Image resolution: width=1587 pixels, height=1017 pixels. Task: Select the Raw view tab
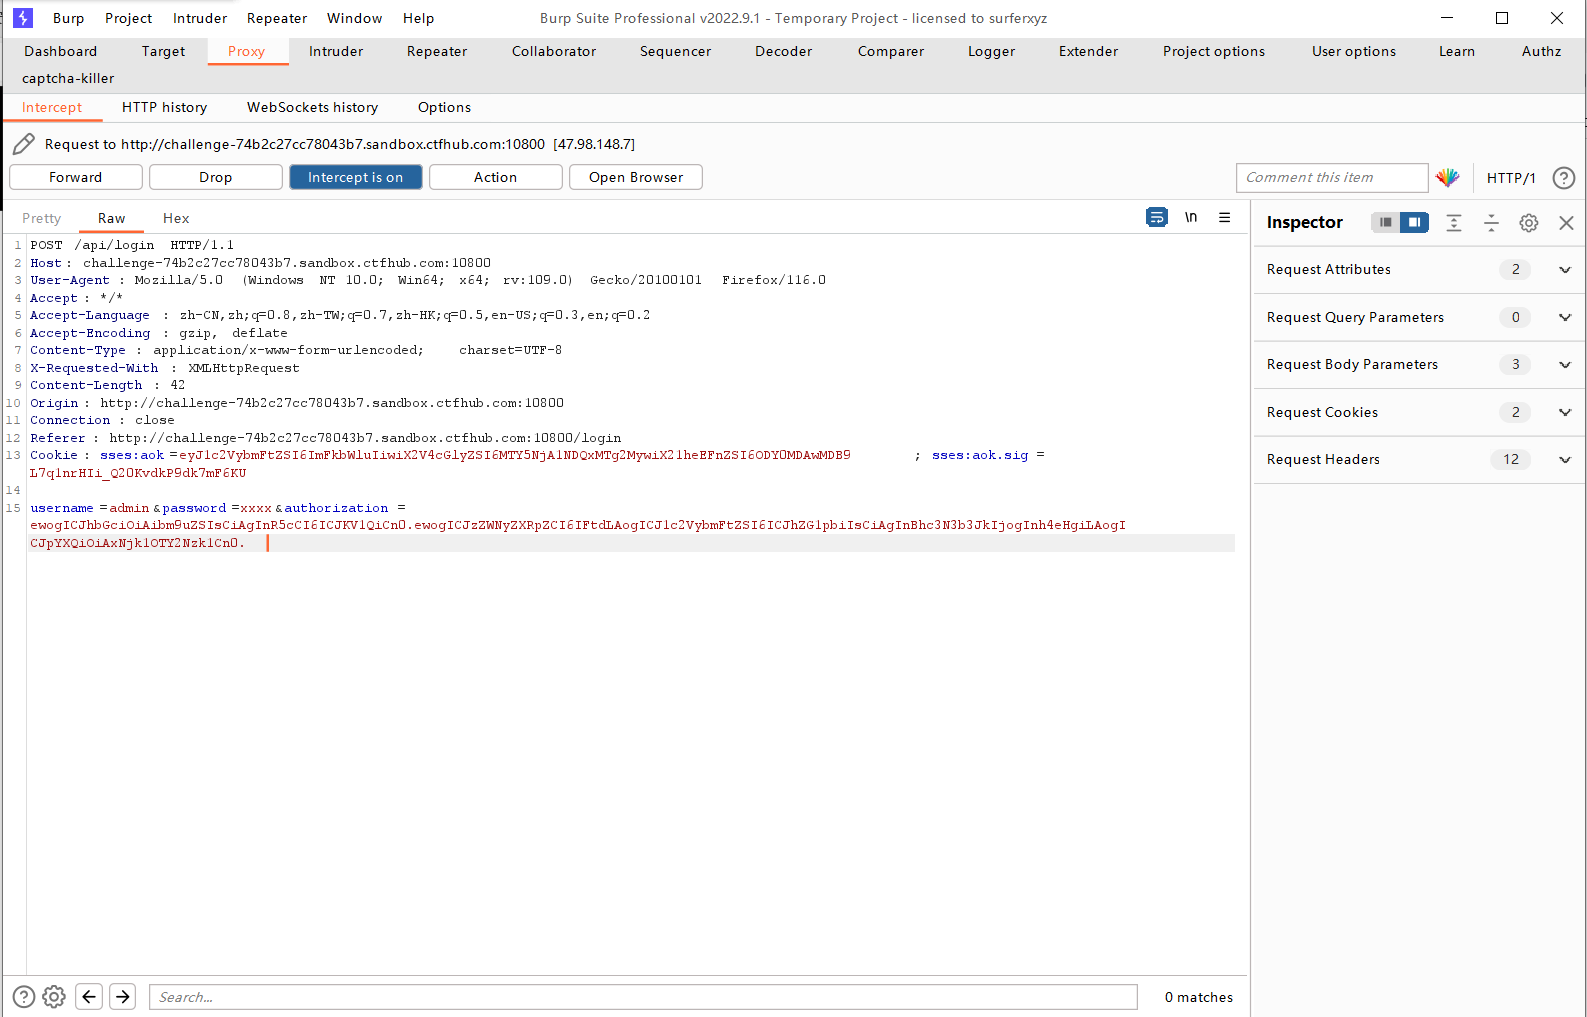click(x=112, y=218)
